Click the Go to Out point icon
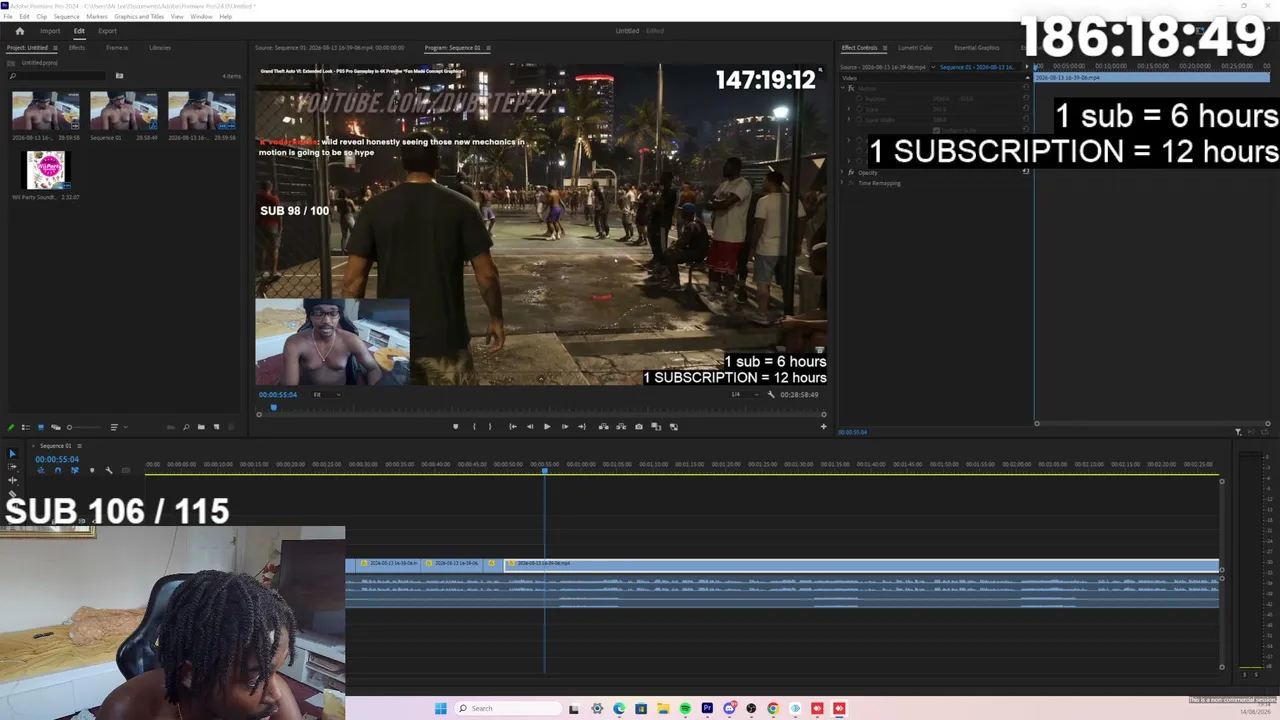 point(582,427)
